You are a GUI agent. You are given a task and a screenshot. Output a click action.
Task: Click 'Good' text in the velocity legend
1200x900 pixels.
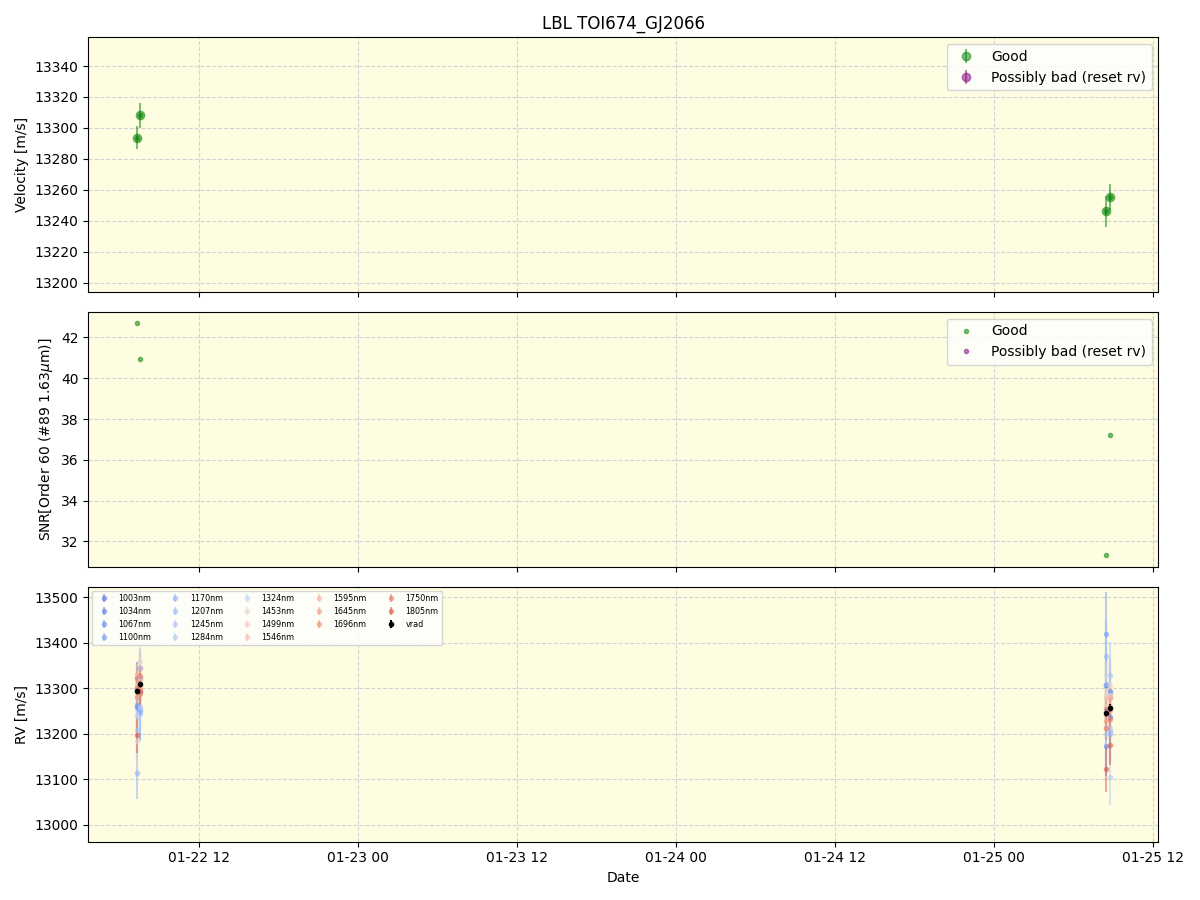(1009, 56)
